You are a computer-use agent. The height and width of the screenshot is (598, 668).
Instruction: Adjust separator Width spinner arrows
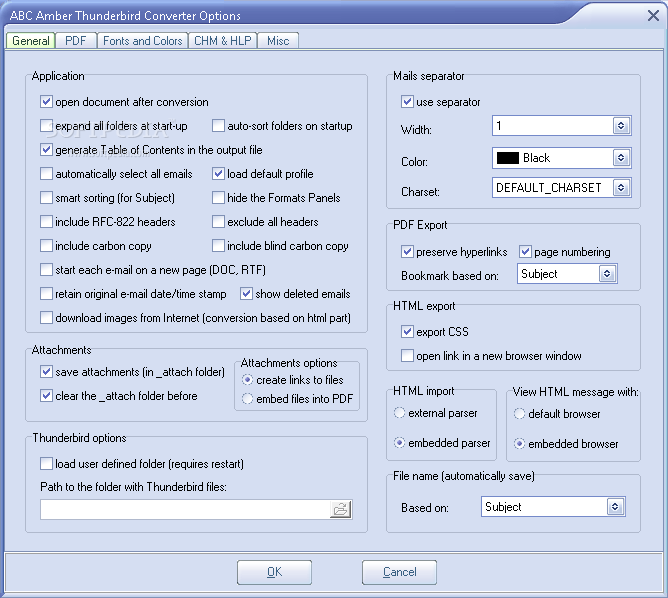(621, 126)
